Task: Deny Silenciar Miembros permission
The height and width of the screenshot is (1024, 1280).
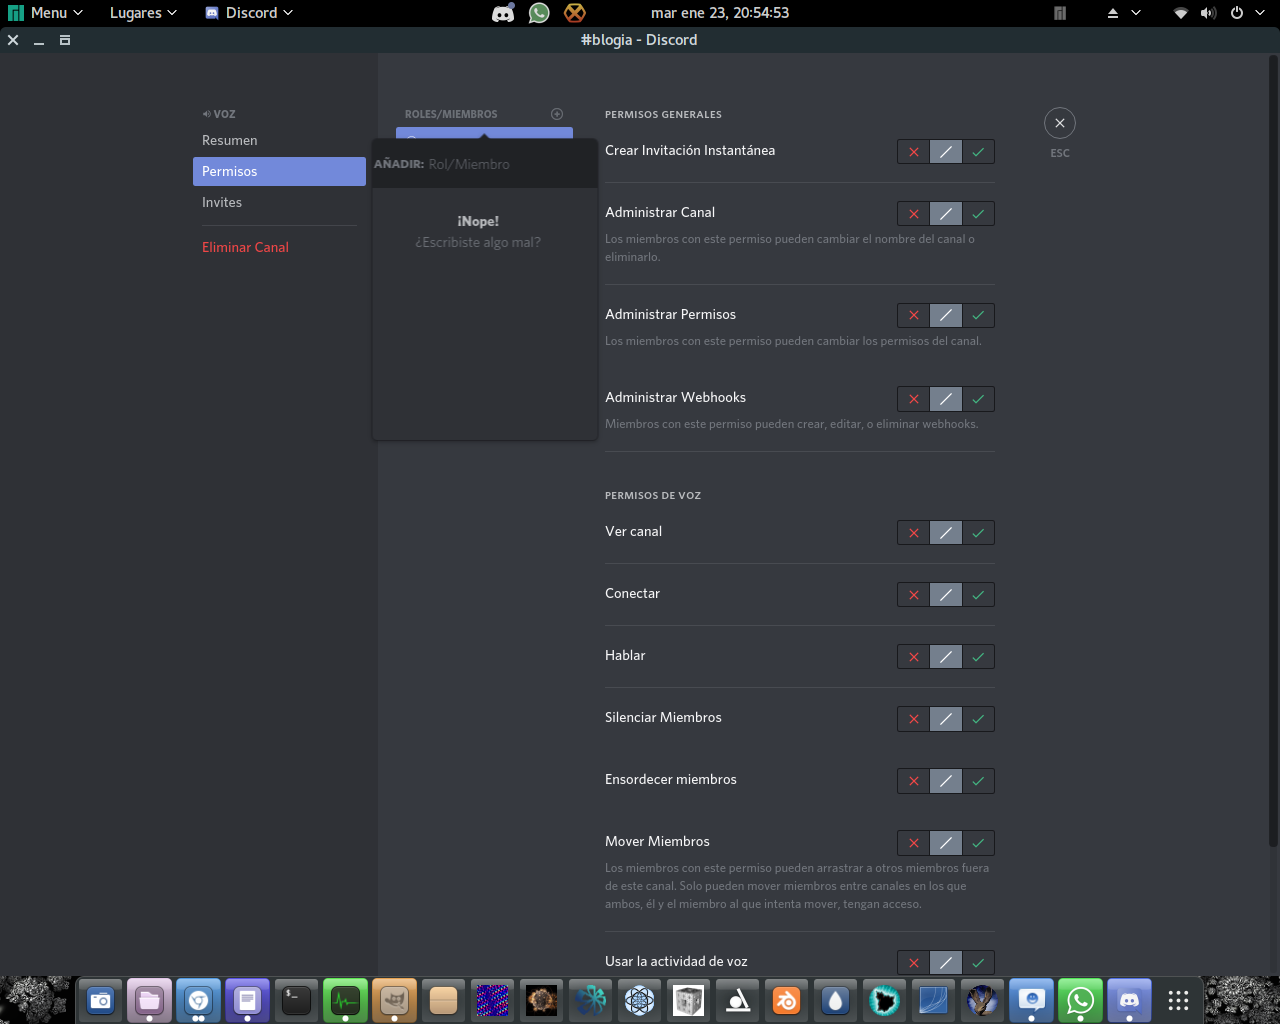Action: click(x=913, y=719)
